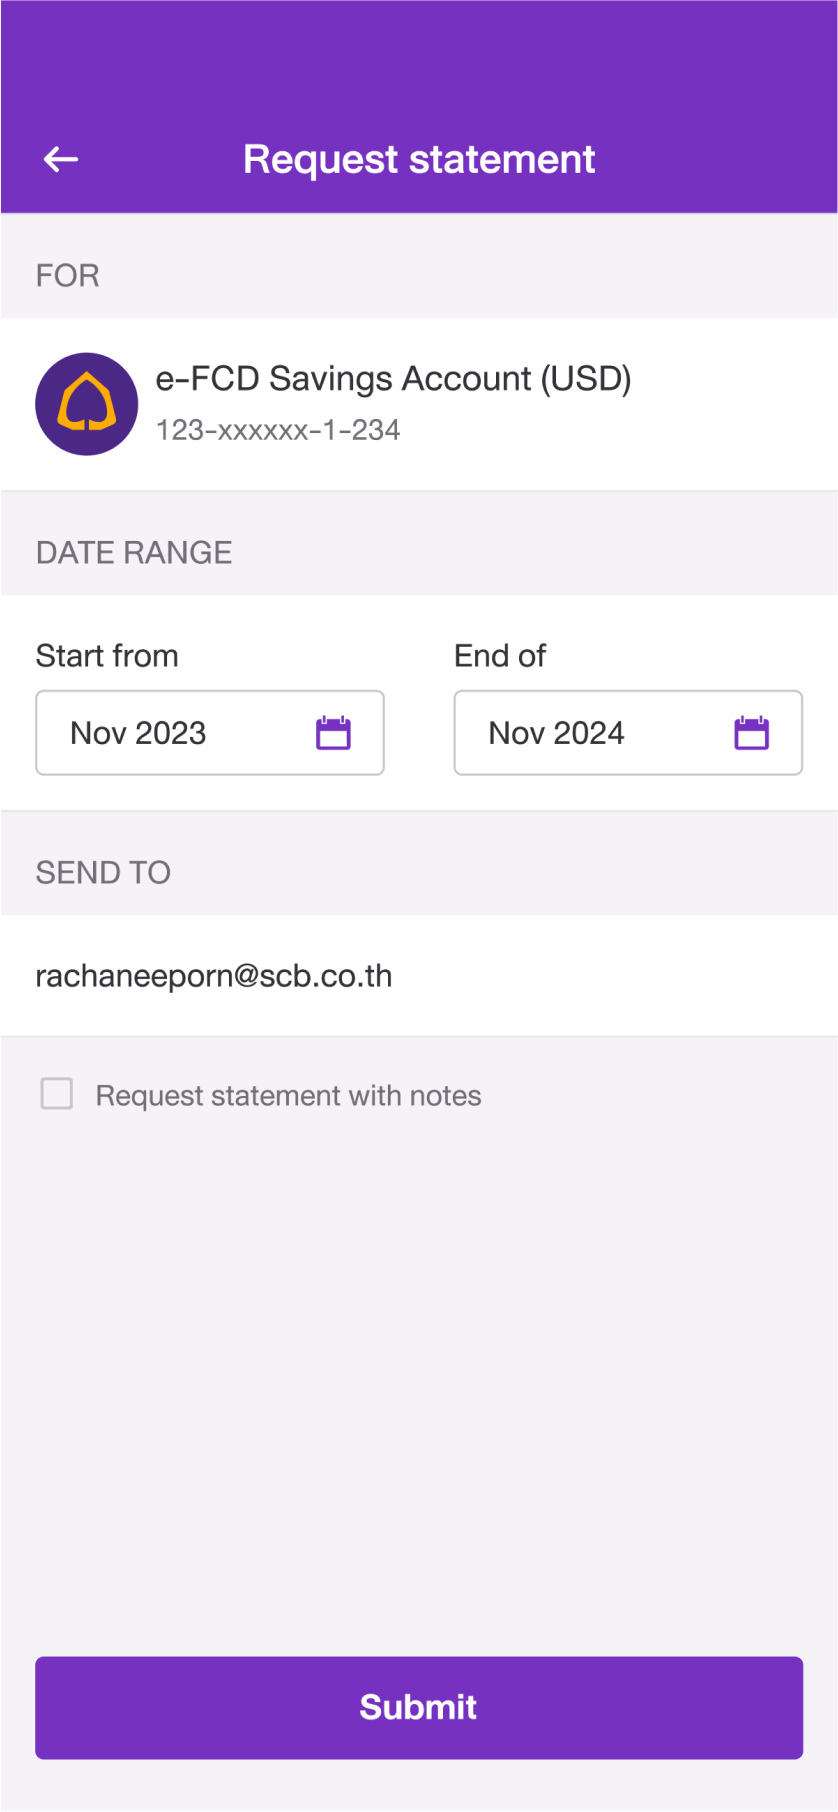Click the 'End of' label
This screenshot has height=1812, width=838.
coord(500,656)
